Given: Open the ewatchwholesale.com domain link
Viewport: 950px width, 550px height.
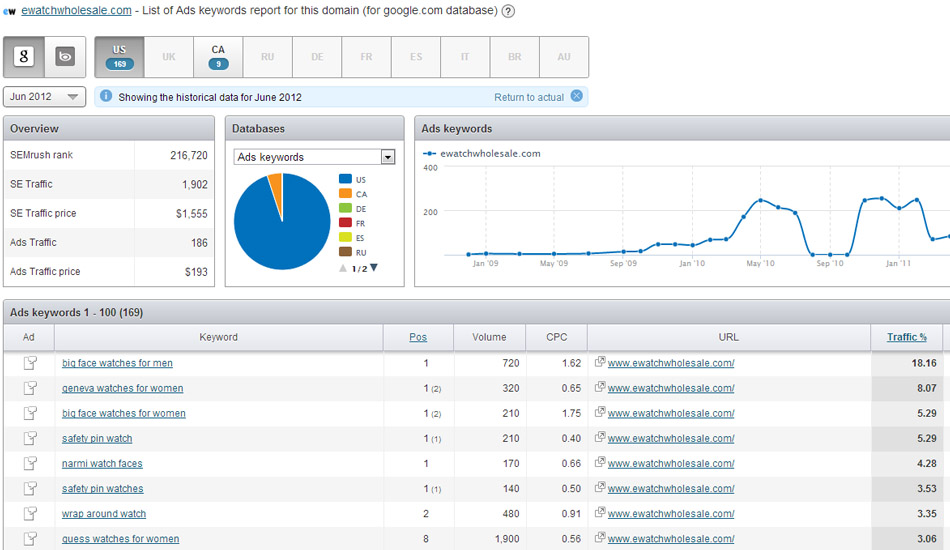Looking at the screenshot, I should pos(76,11).
